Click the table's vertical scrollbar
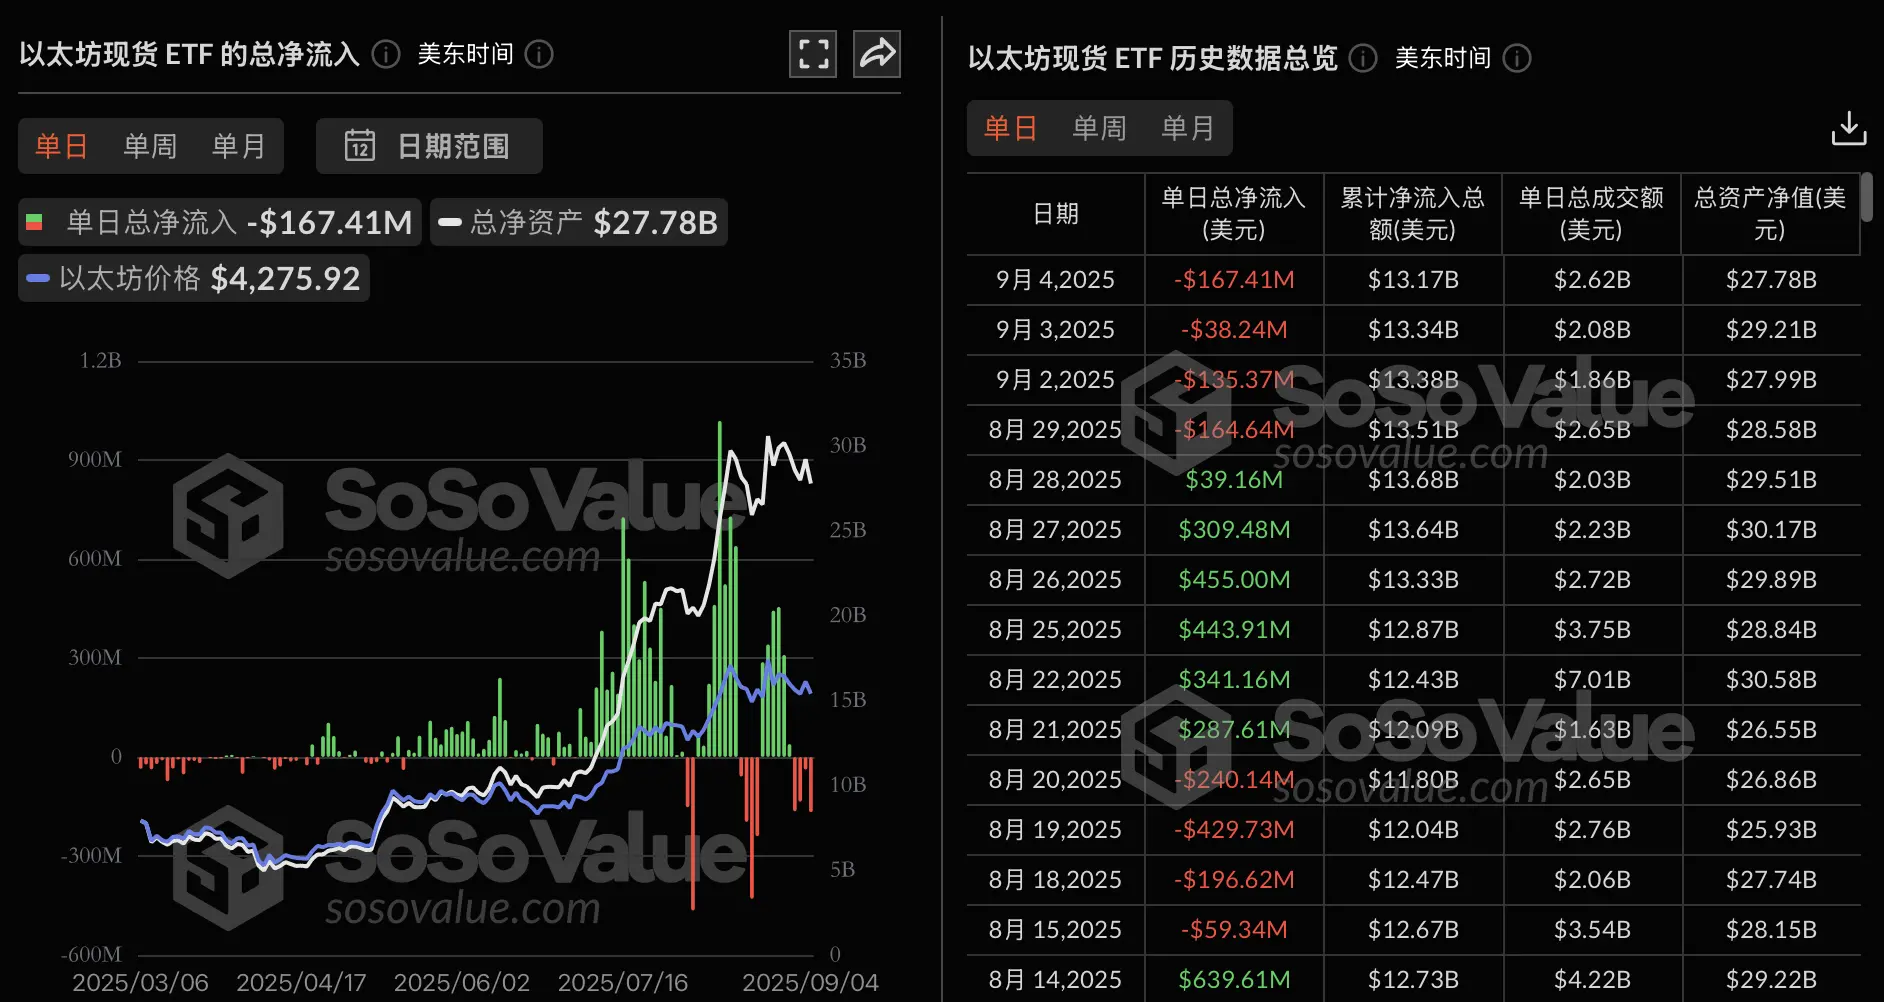1884x1002 pixels. click(1866, 198)
